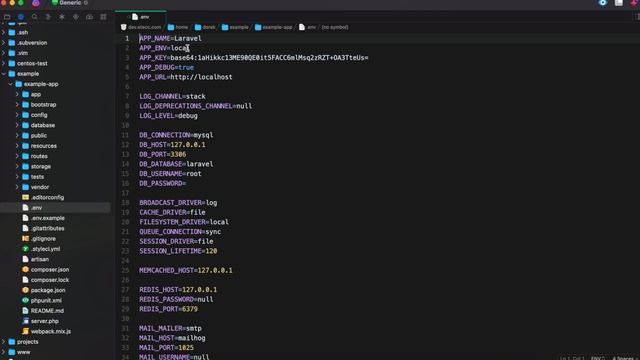Image resolution: width=640 pixels, height=360 pixels.
Task: Open the composer.lock file
Action: point(50,280)
